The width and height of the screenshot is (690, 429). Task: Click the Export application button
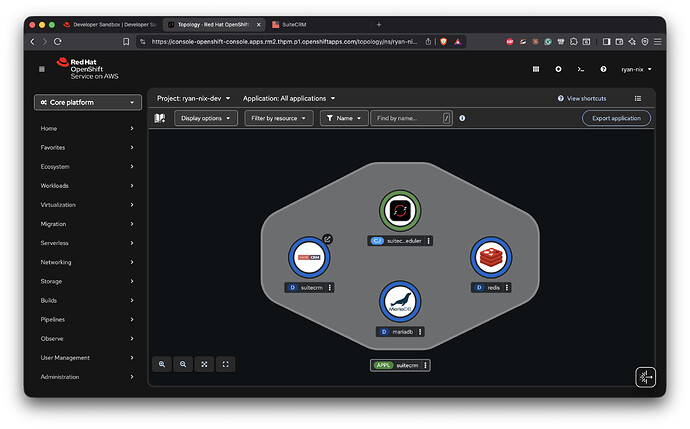click(x=616, y=118)
